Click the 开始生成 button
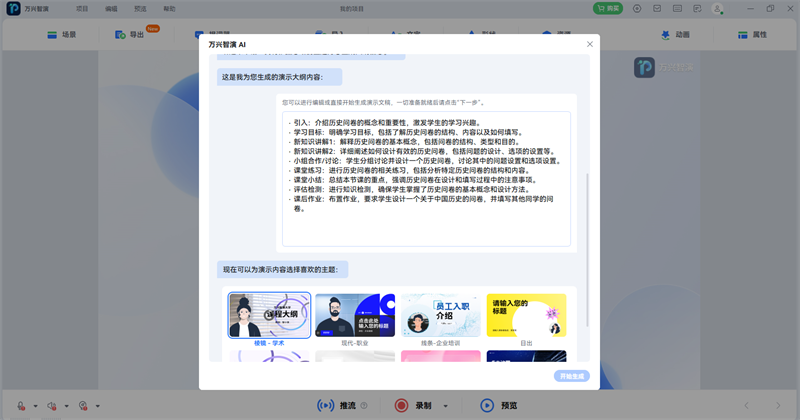Image resolution: width=800 pixels, height=420 pixels. 571,376
